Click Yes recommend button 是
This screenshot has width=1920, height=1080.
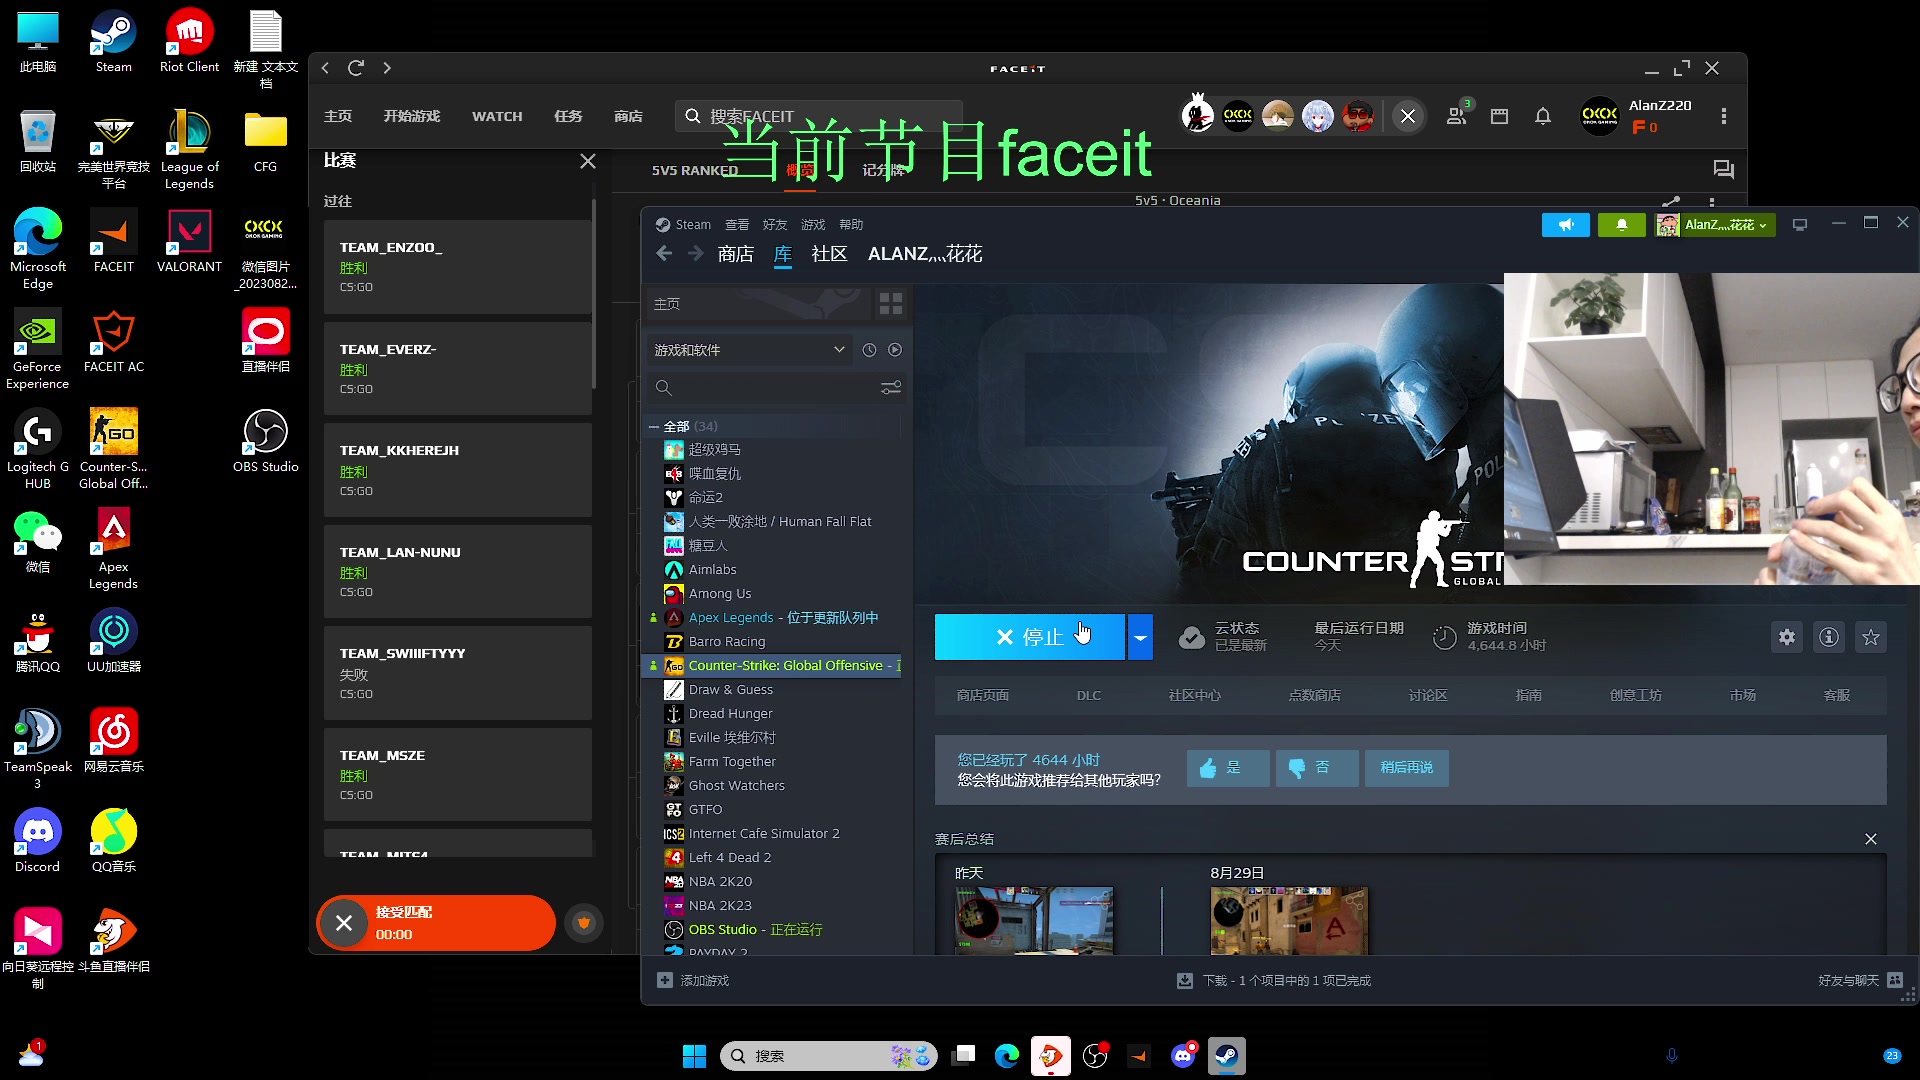click(1228, 768)
